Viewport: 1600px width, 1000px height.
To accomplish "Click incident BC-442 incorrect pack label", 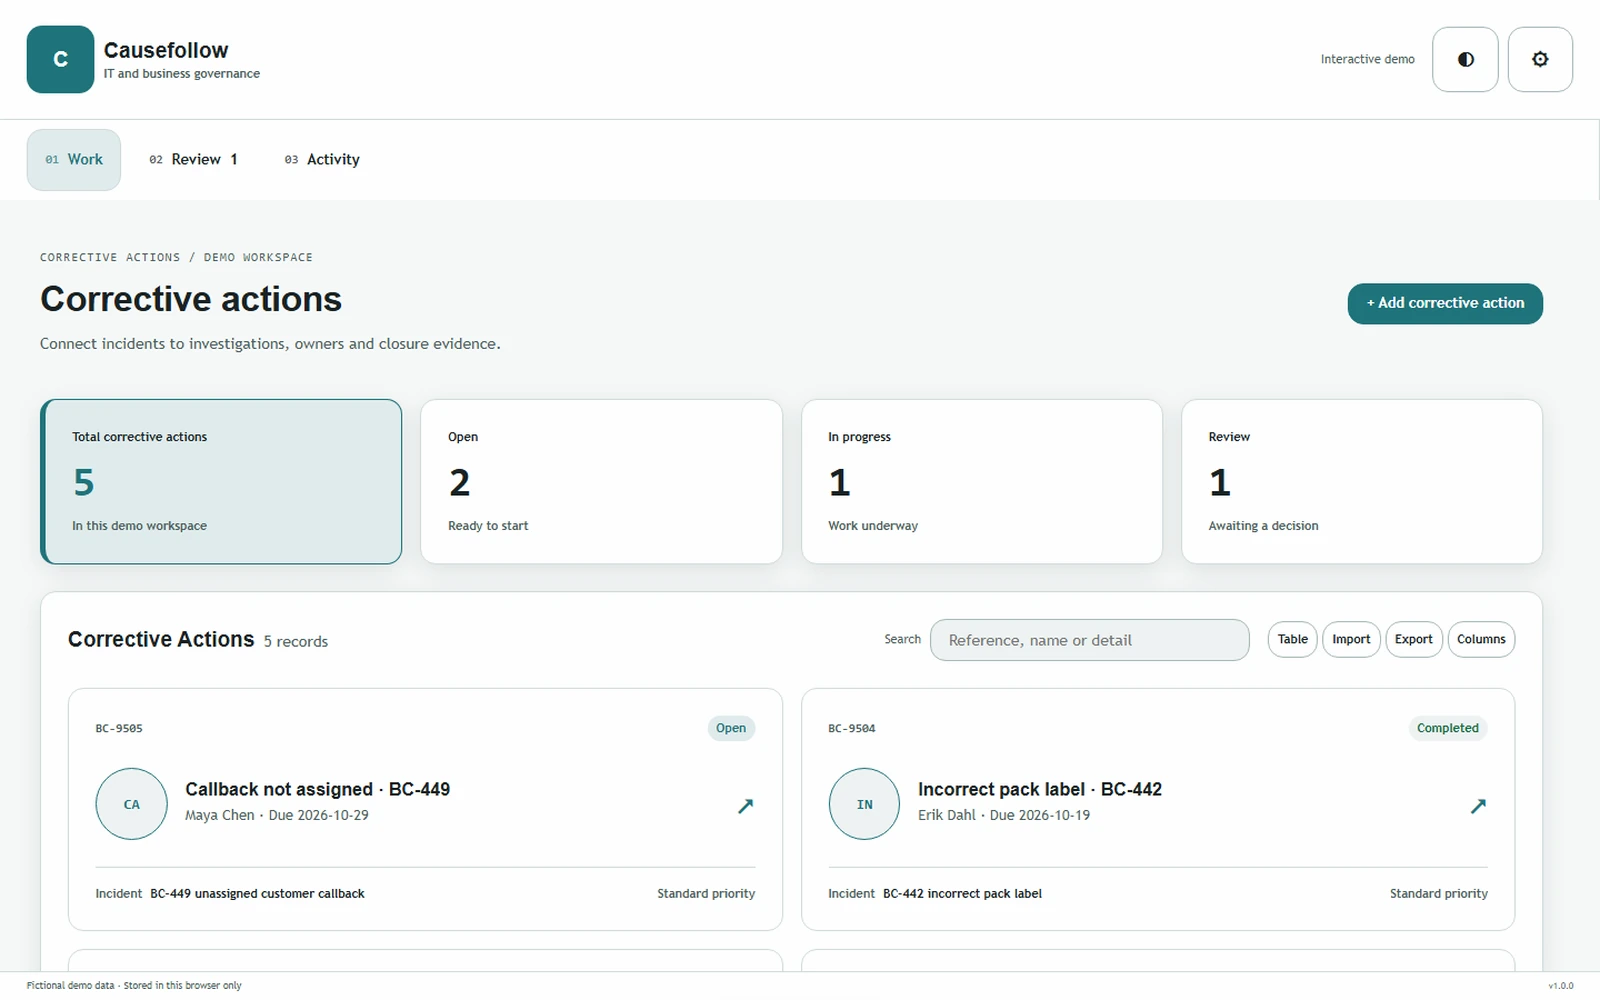I will click(962, 894).
